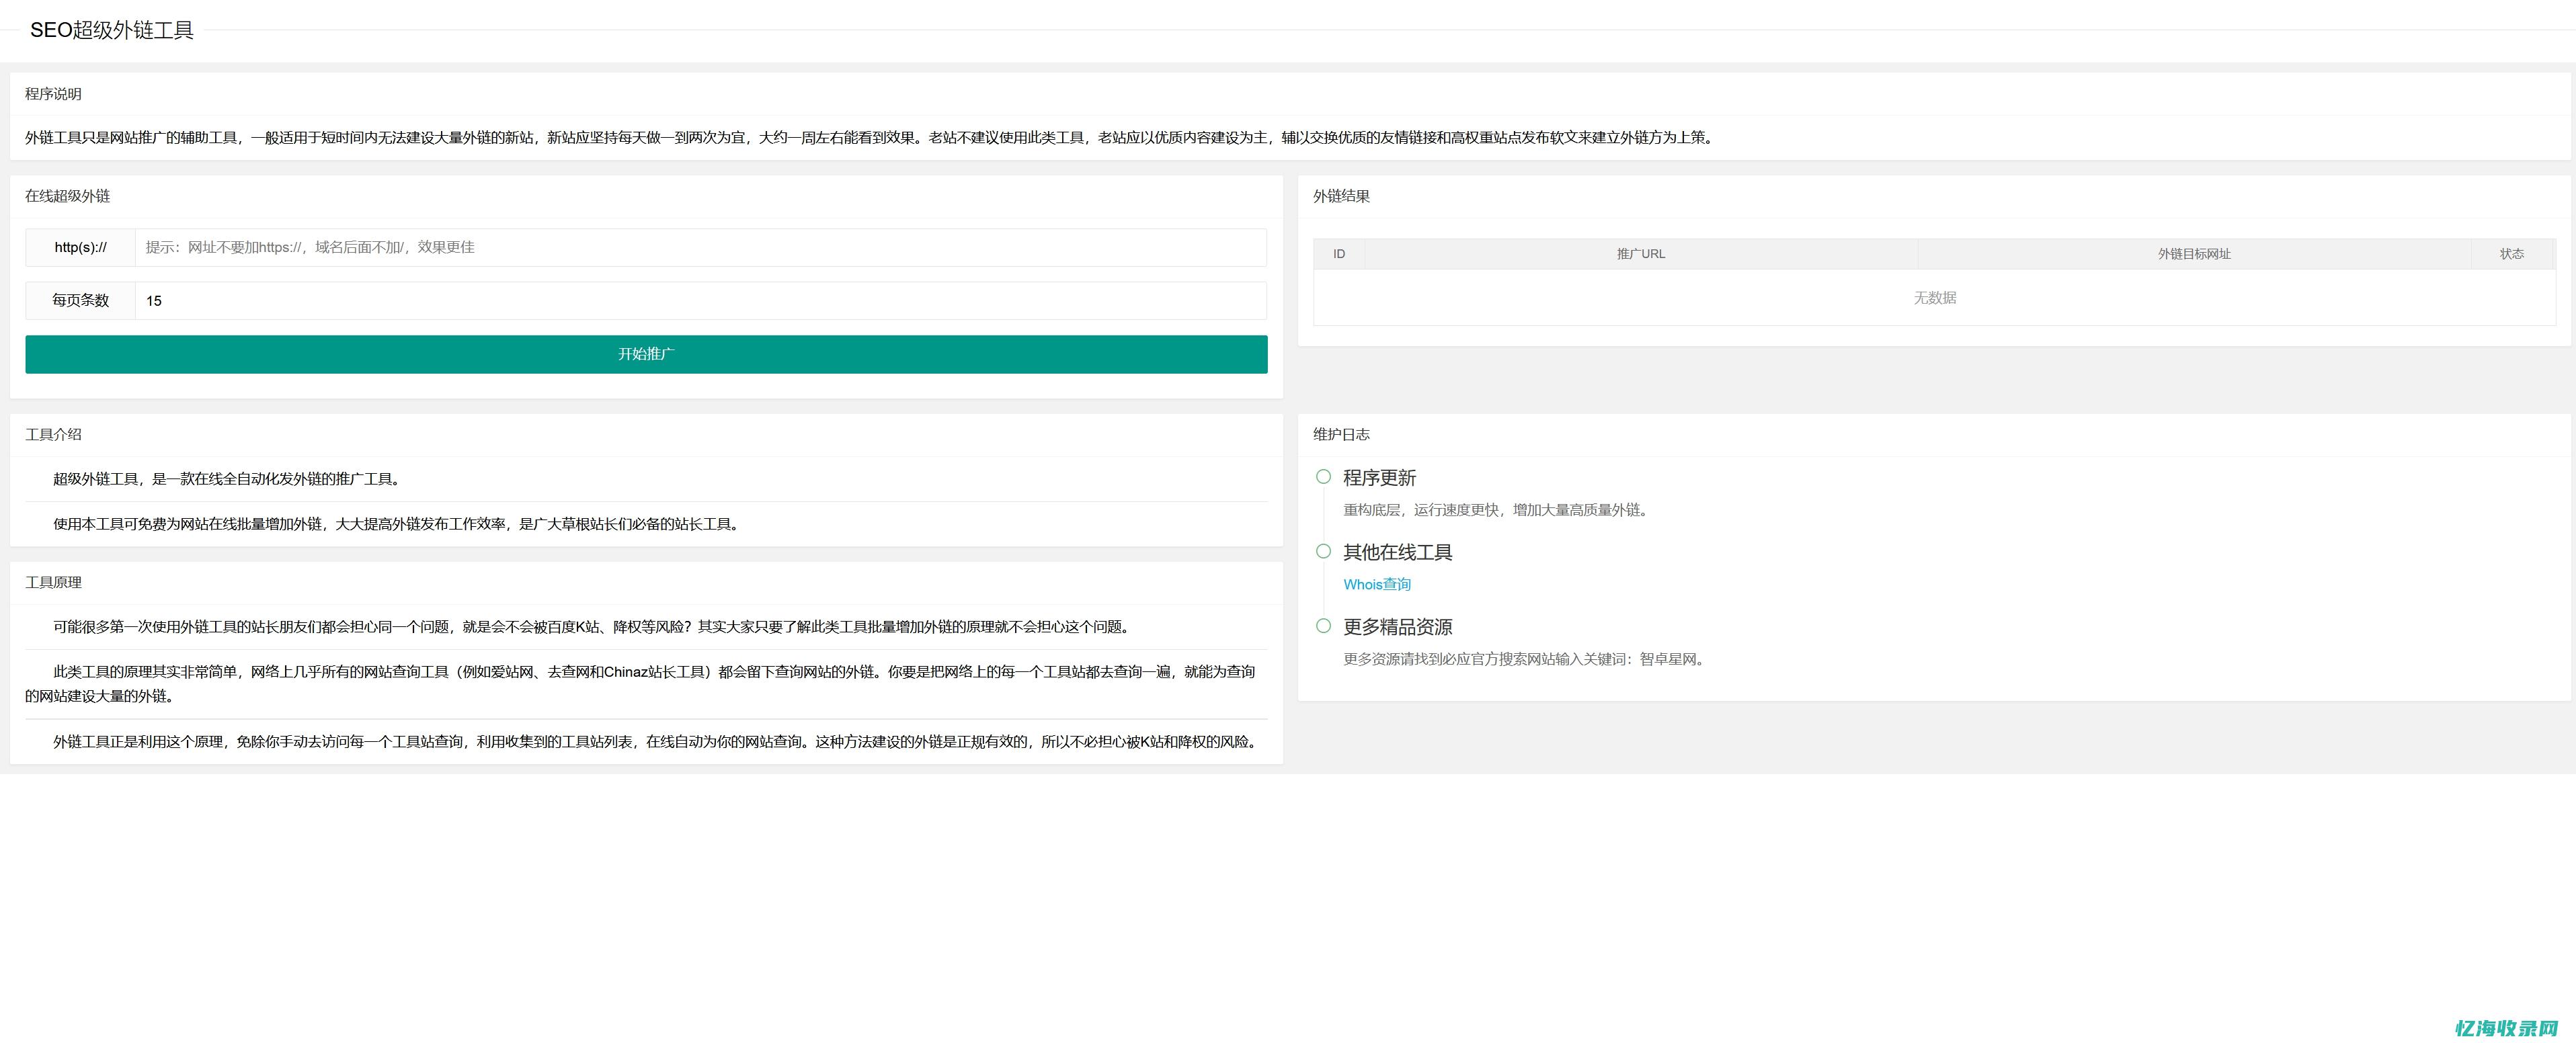
Task: Click the 工具介绍 panel heading
Action: tap(53, 434)
